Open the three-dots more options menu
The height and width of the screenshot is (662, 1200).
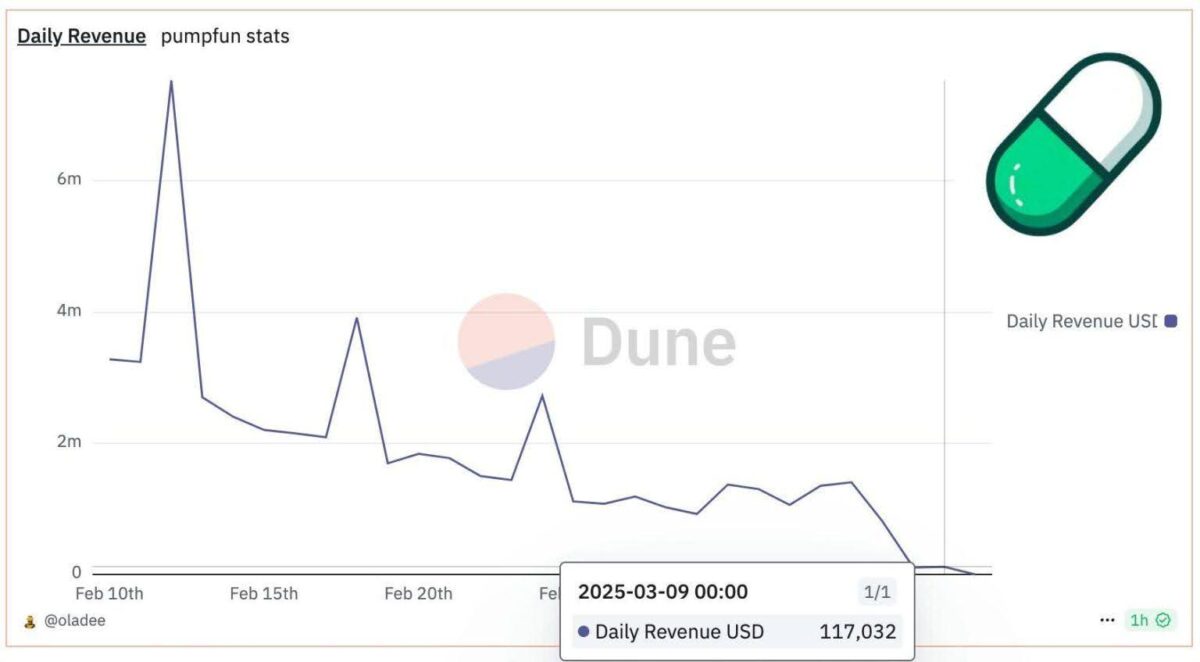click(1107, 620)
